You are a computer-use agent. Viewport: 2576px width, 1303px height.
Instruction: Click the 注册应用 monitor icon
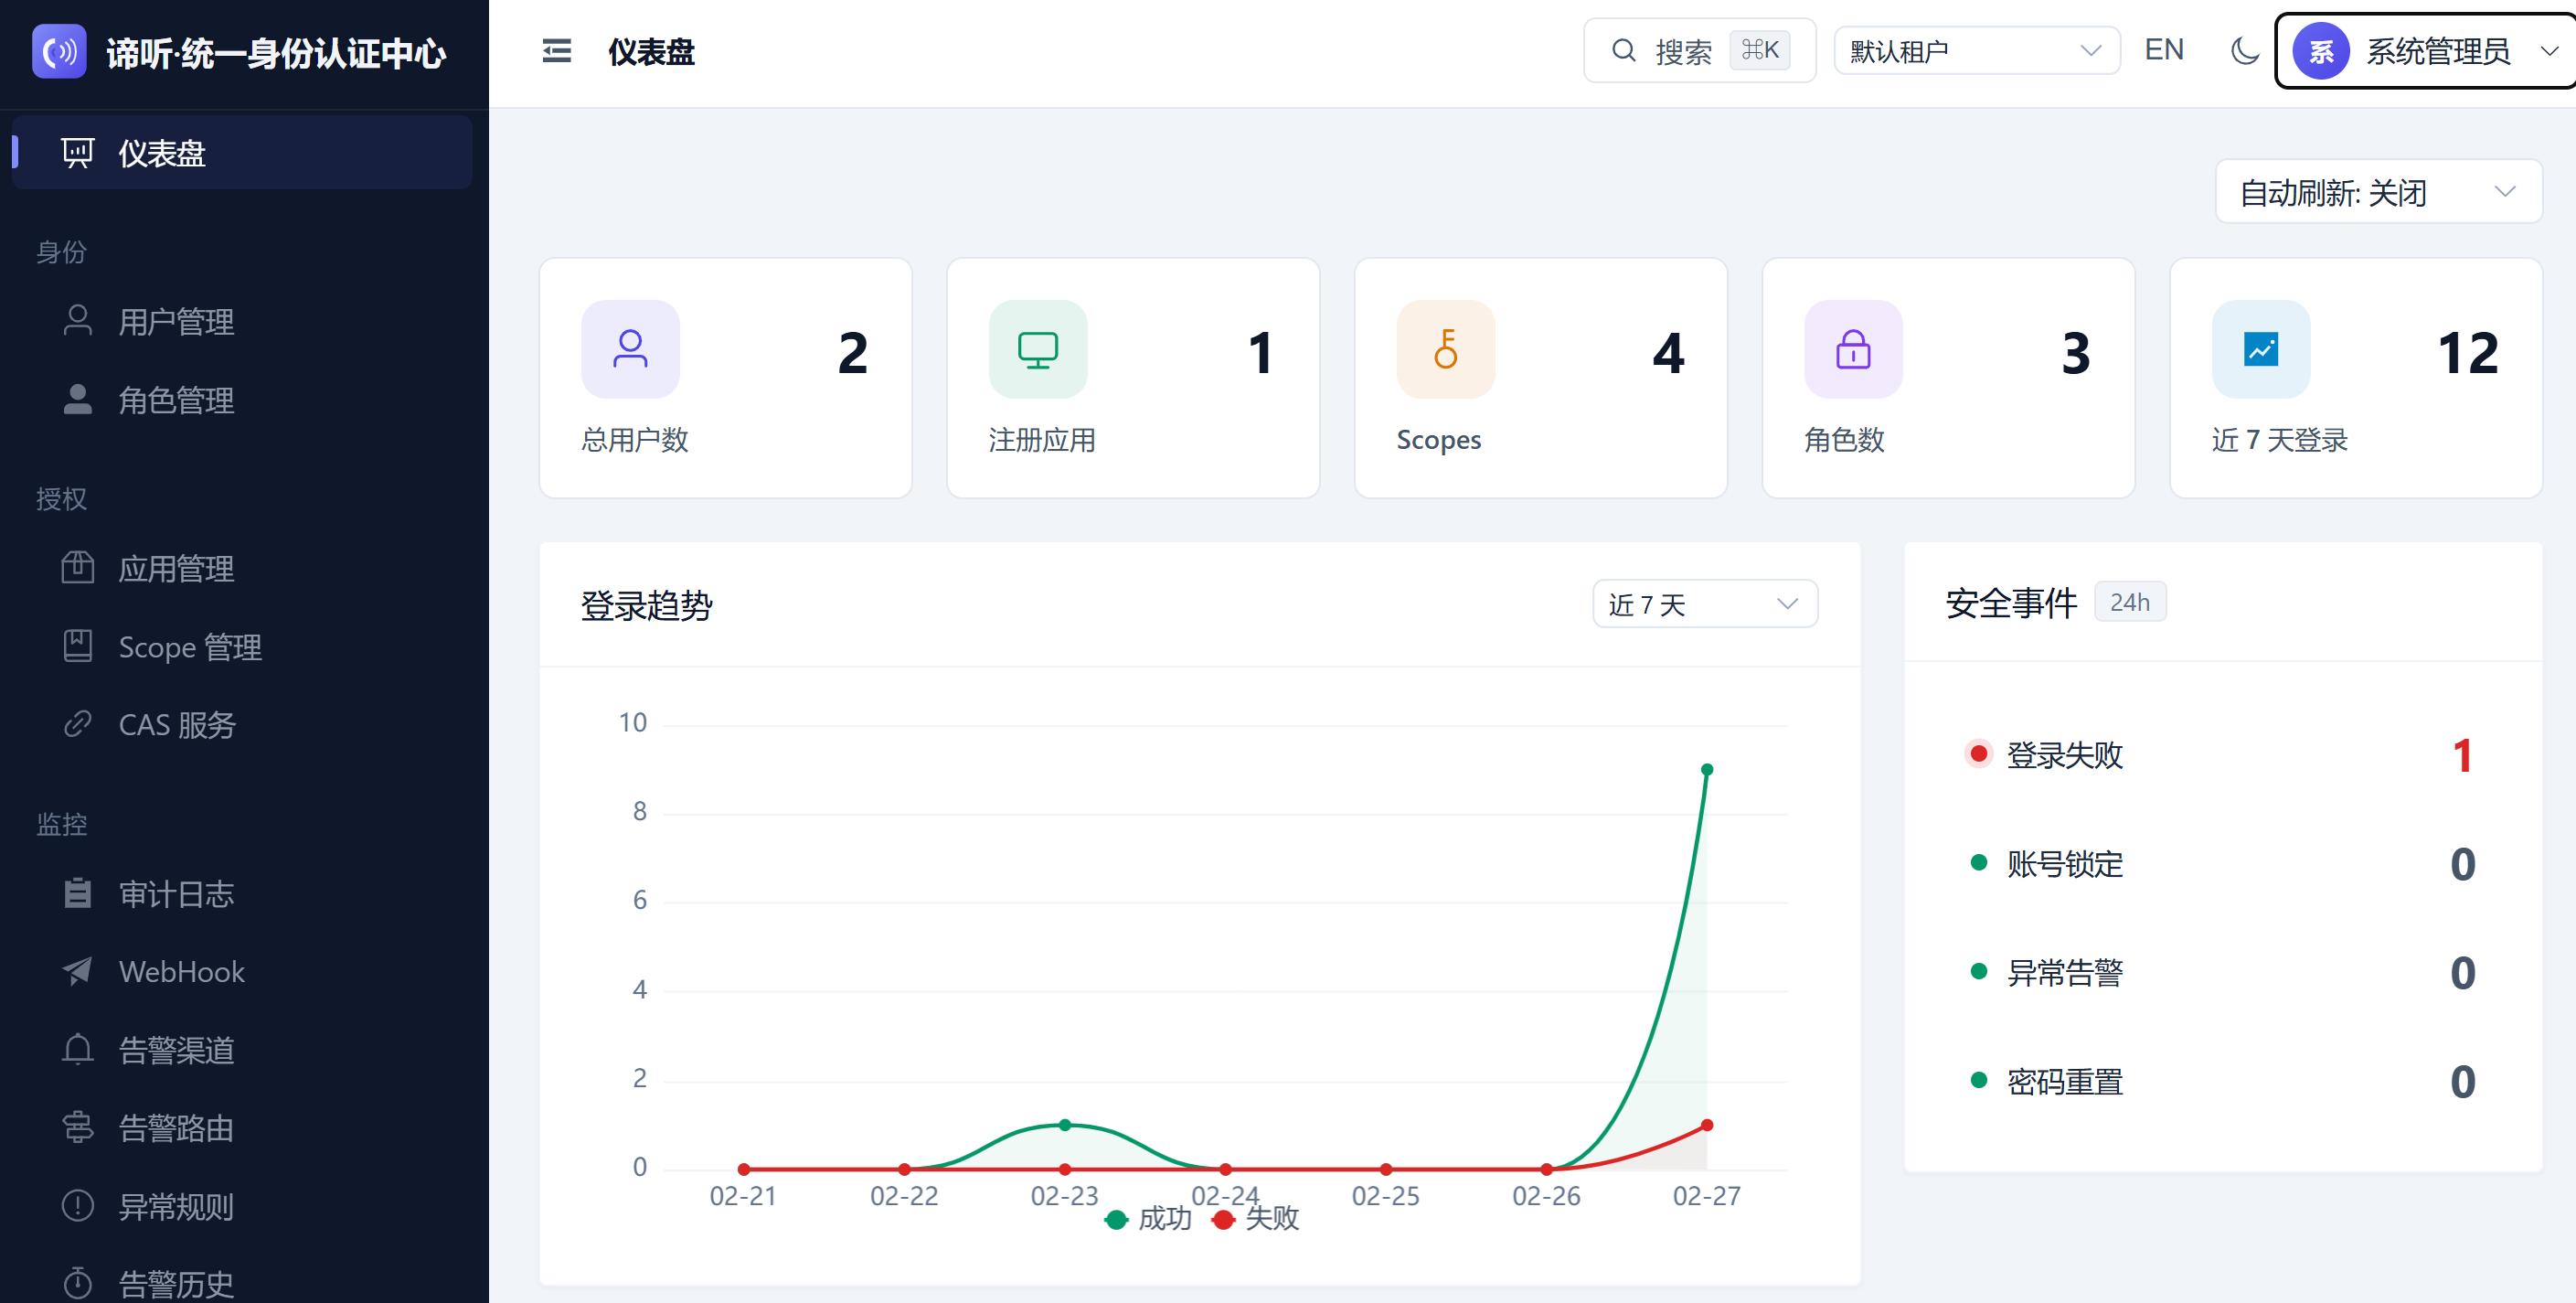(x=1037, y=349)
